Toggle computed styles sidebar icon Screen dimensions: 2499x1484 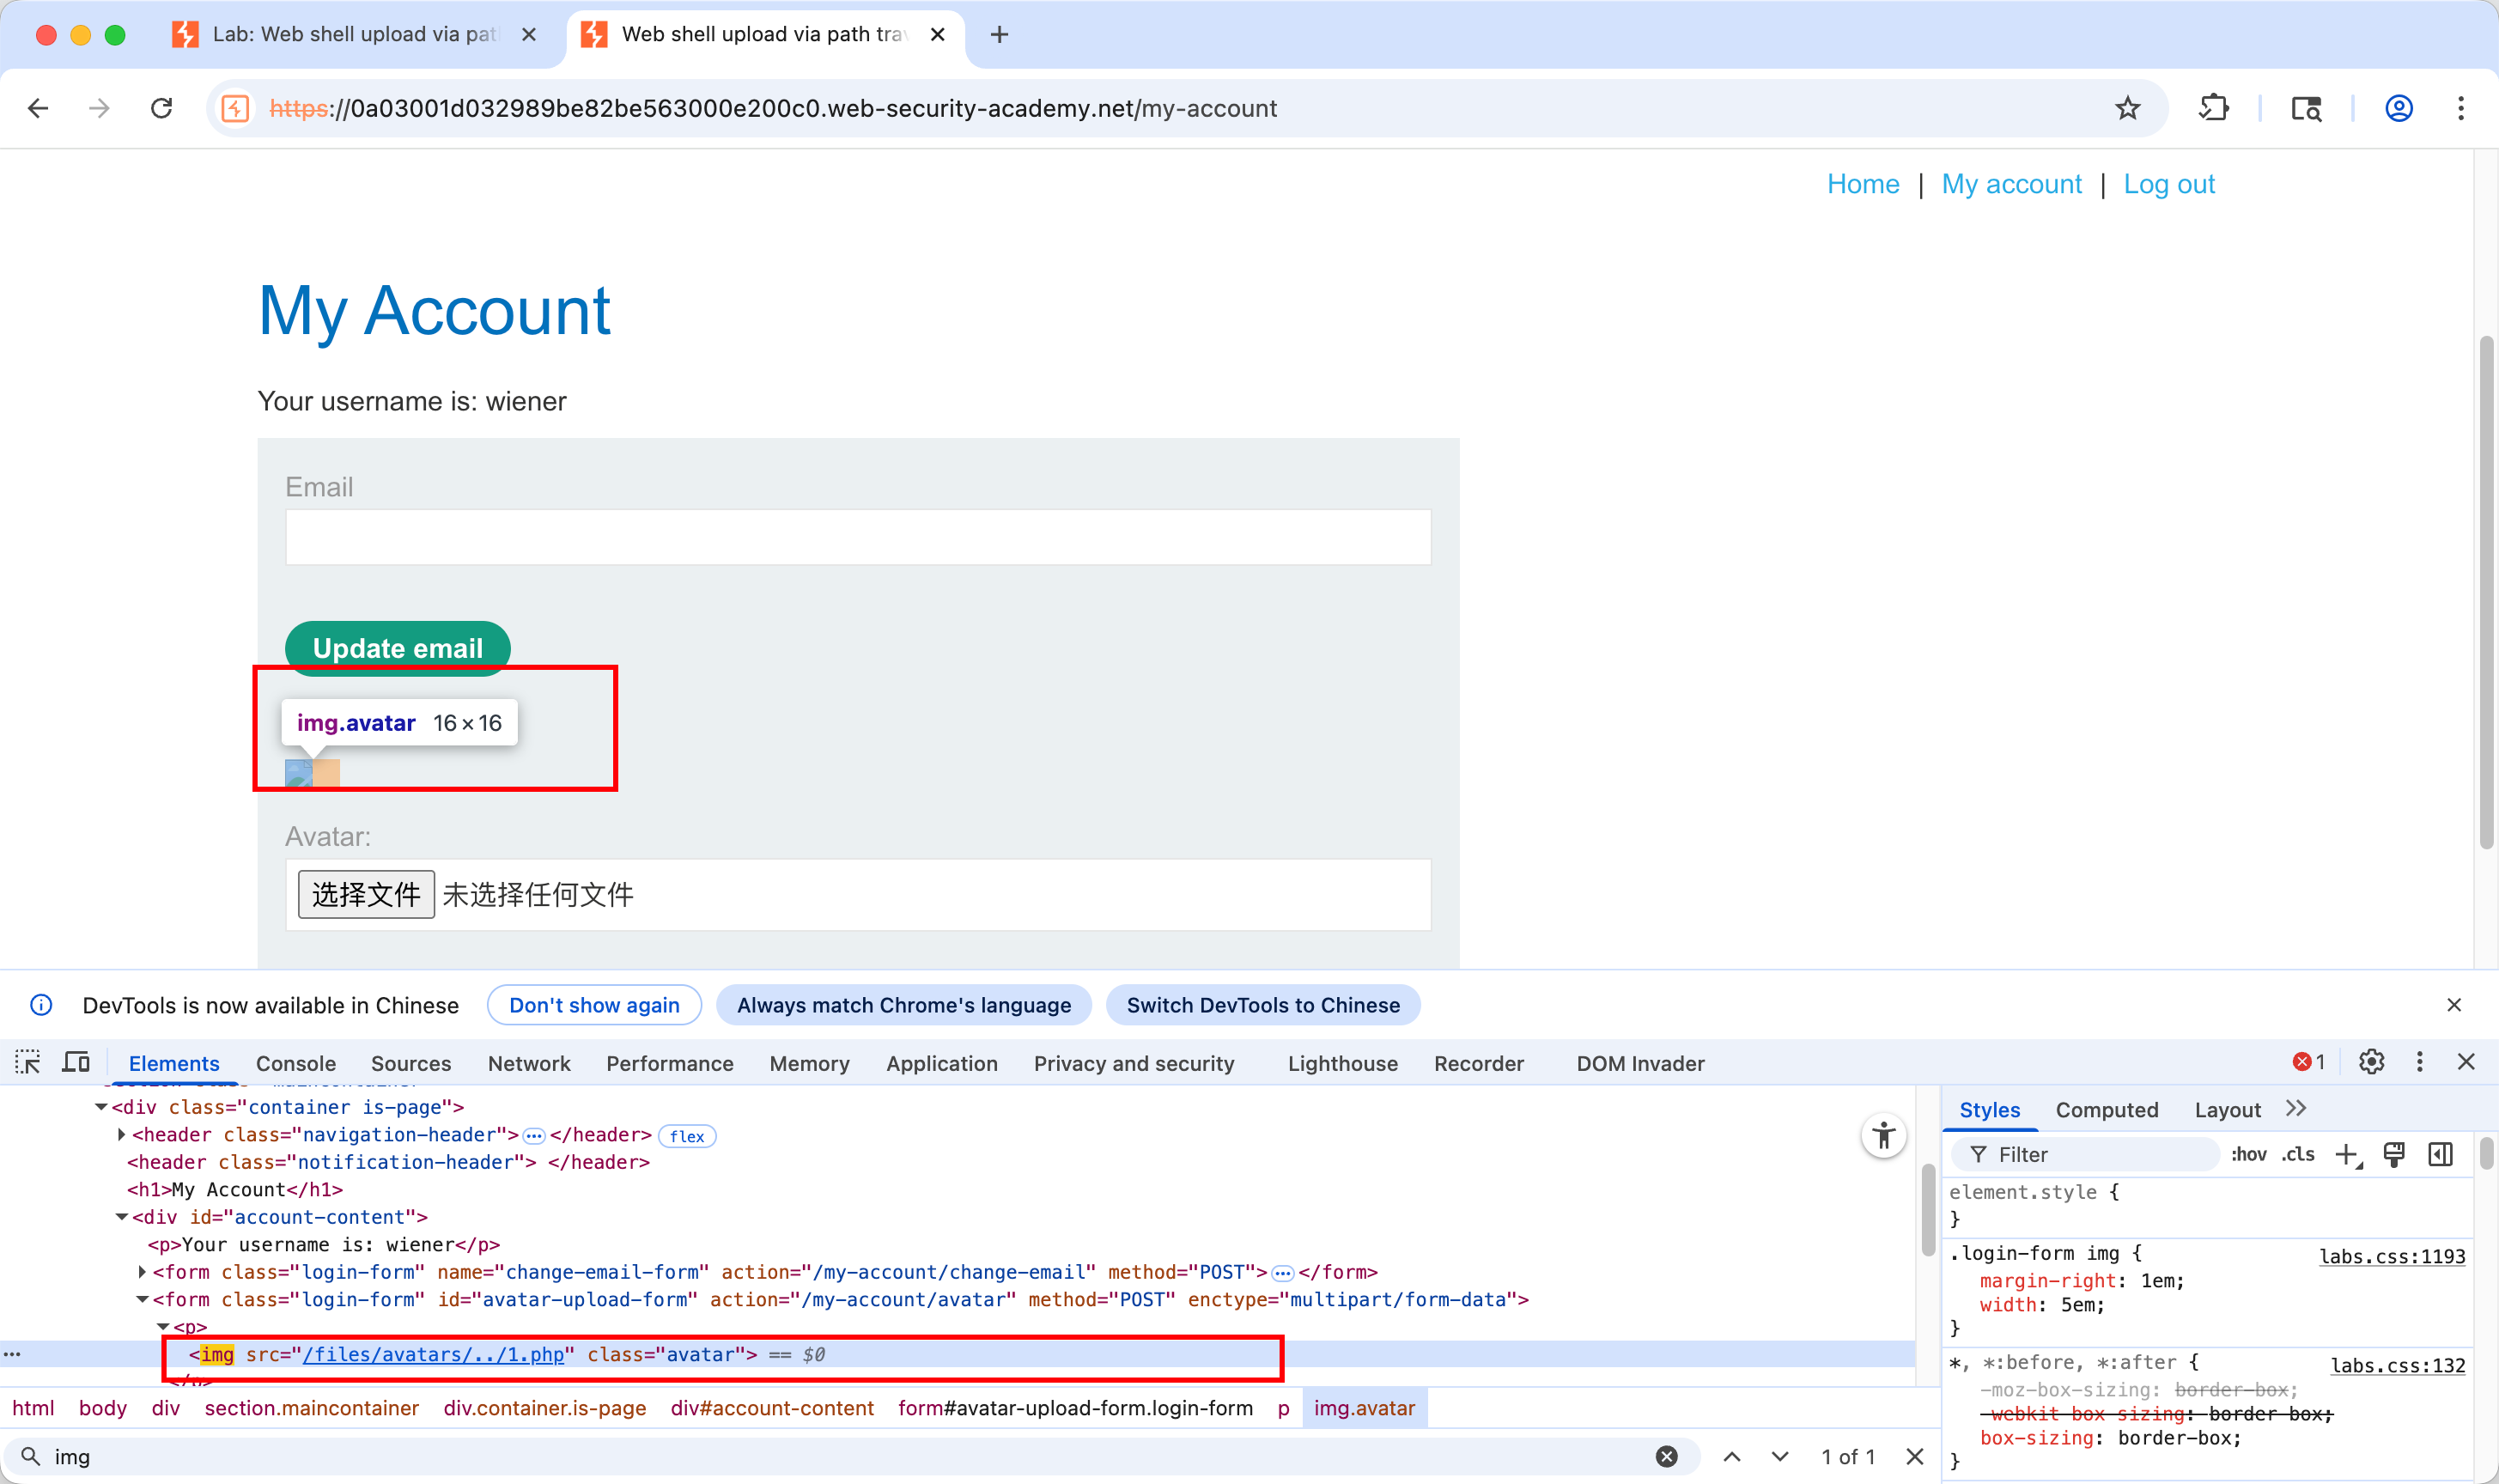pyautogui.click(x=2440, y=1155)
